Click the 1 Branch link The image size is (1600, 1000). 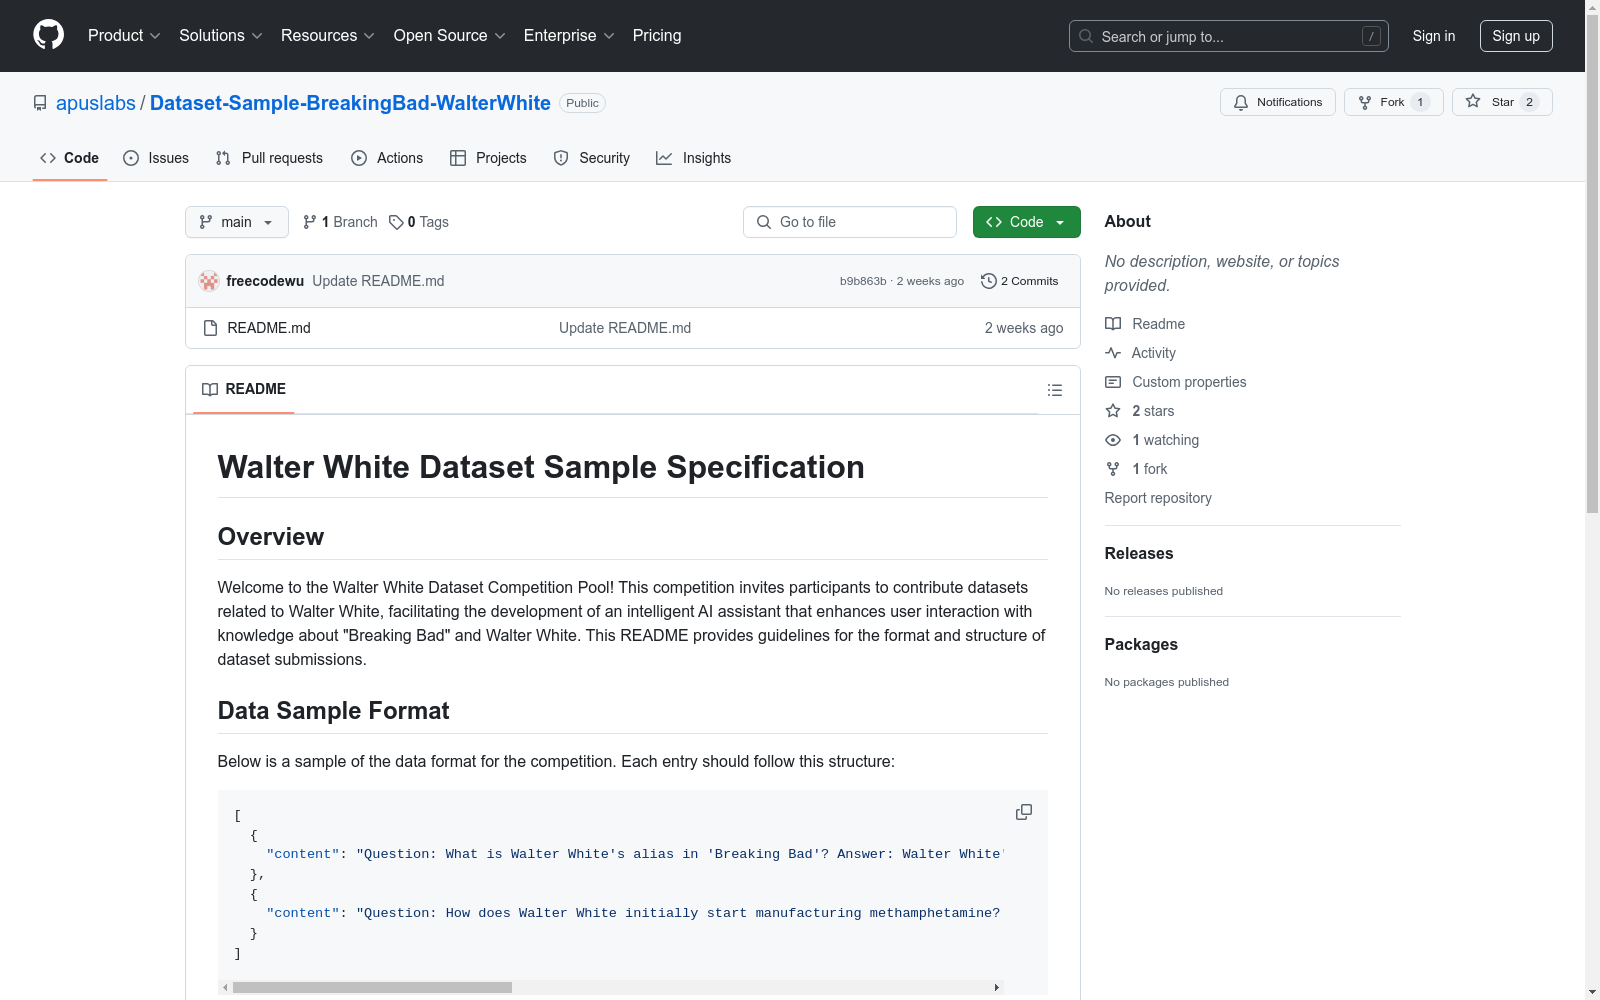point(340,222)
